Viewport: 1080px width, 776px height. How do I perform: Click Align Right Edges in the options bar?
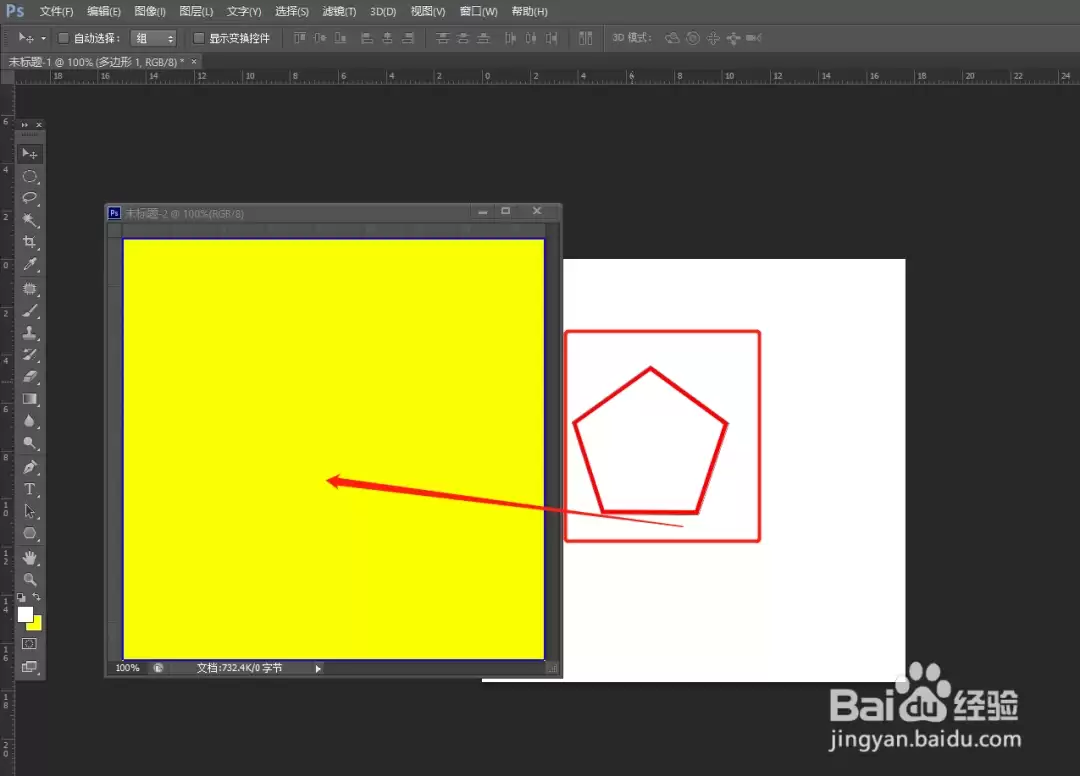tap(408, 38)
